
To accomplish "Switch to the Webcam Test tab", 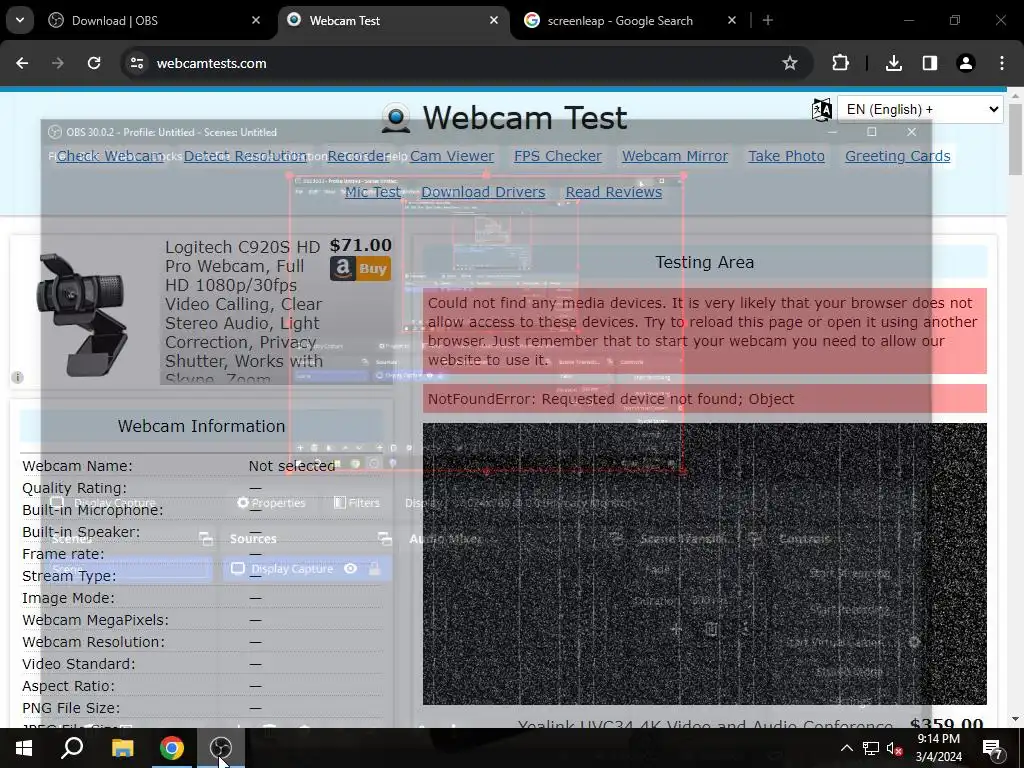I will tap(394, 21).
